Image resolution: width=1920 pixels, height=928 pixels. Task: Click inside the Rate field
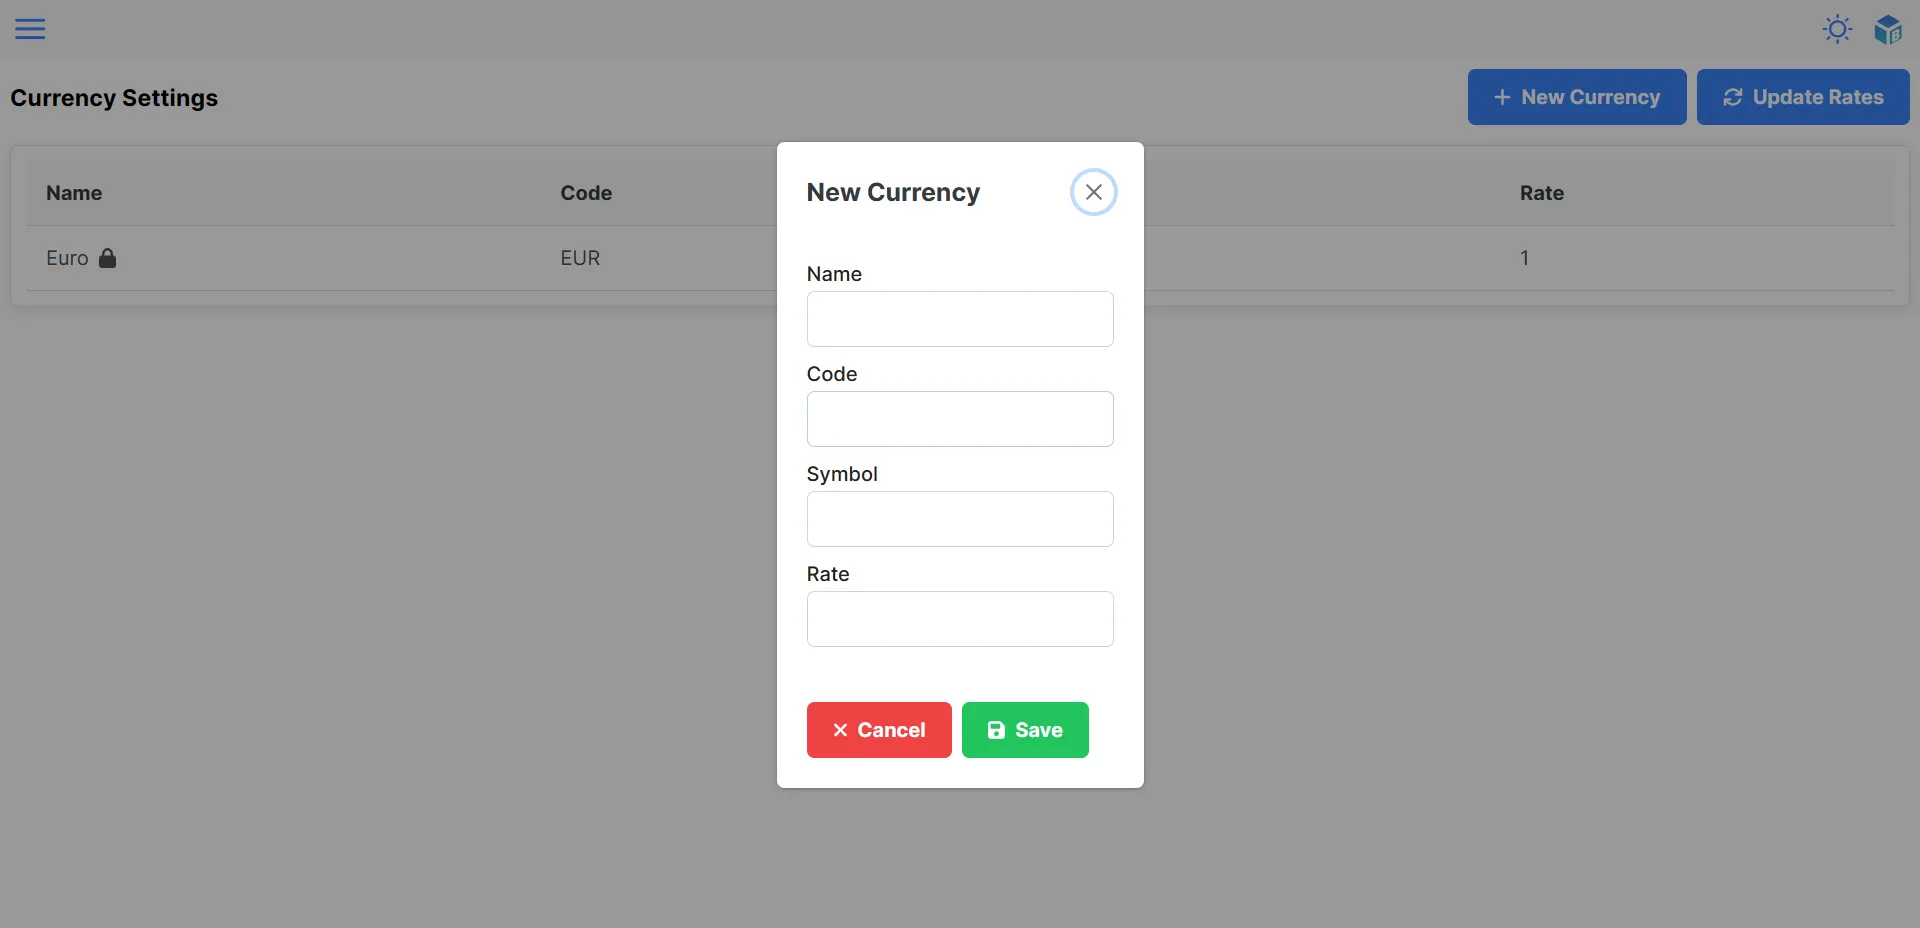point(959,619)
